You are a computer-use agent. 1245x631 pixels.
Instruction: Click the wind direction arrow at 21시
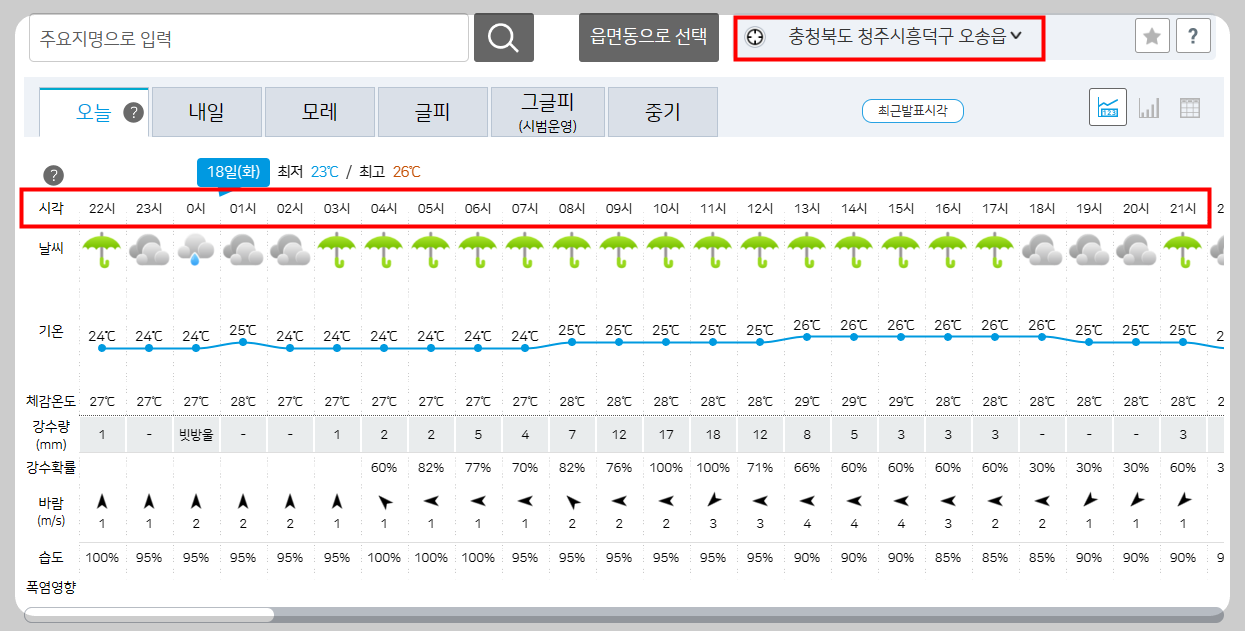pos(1183,500)
